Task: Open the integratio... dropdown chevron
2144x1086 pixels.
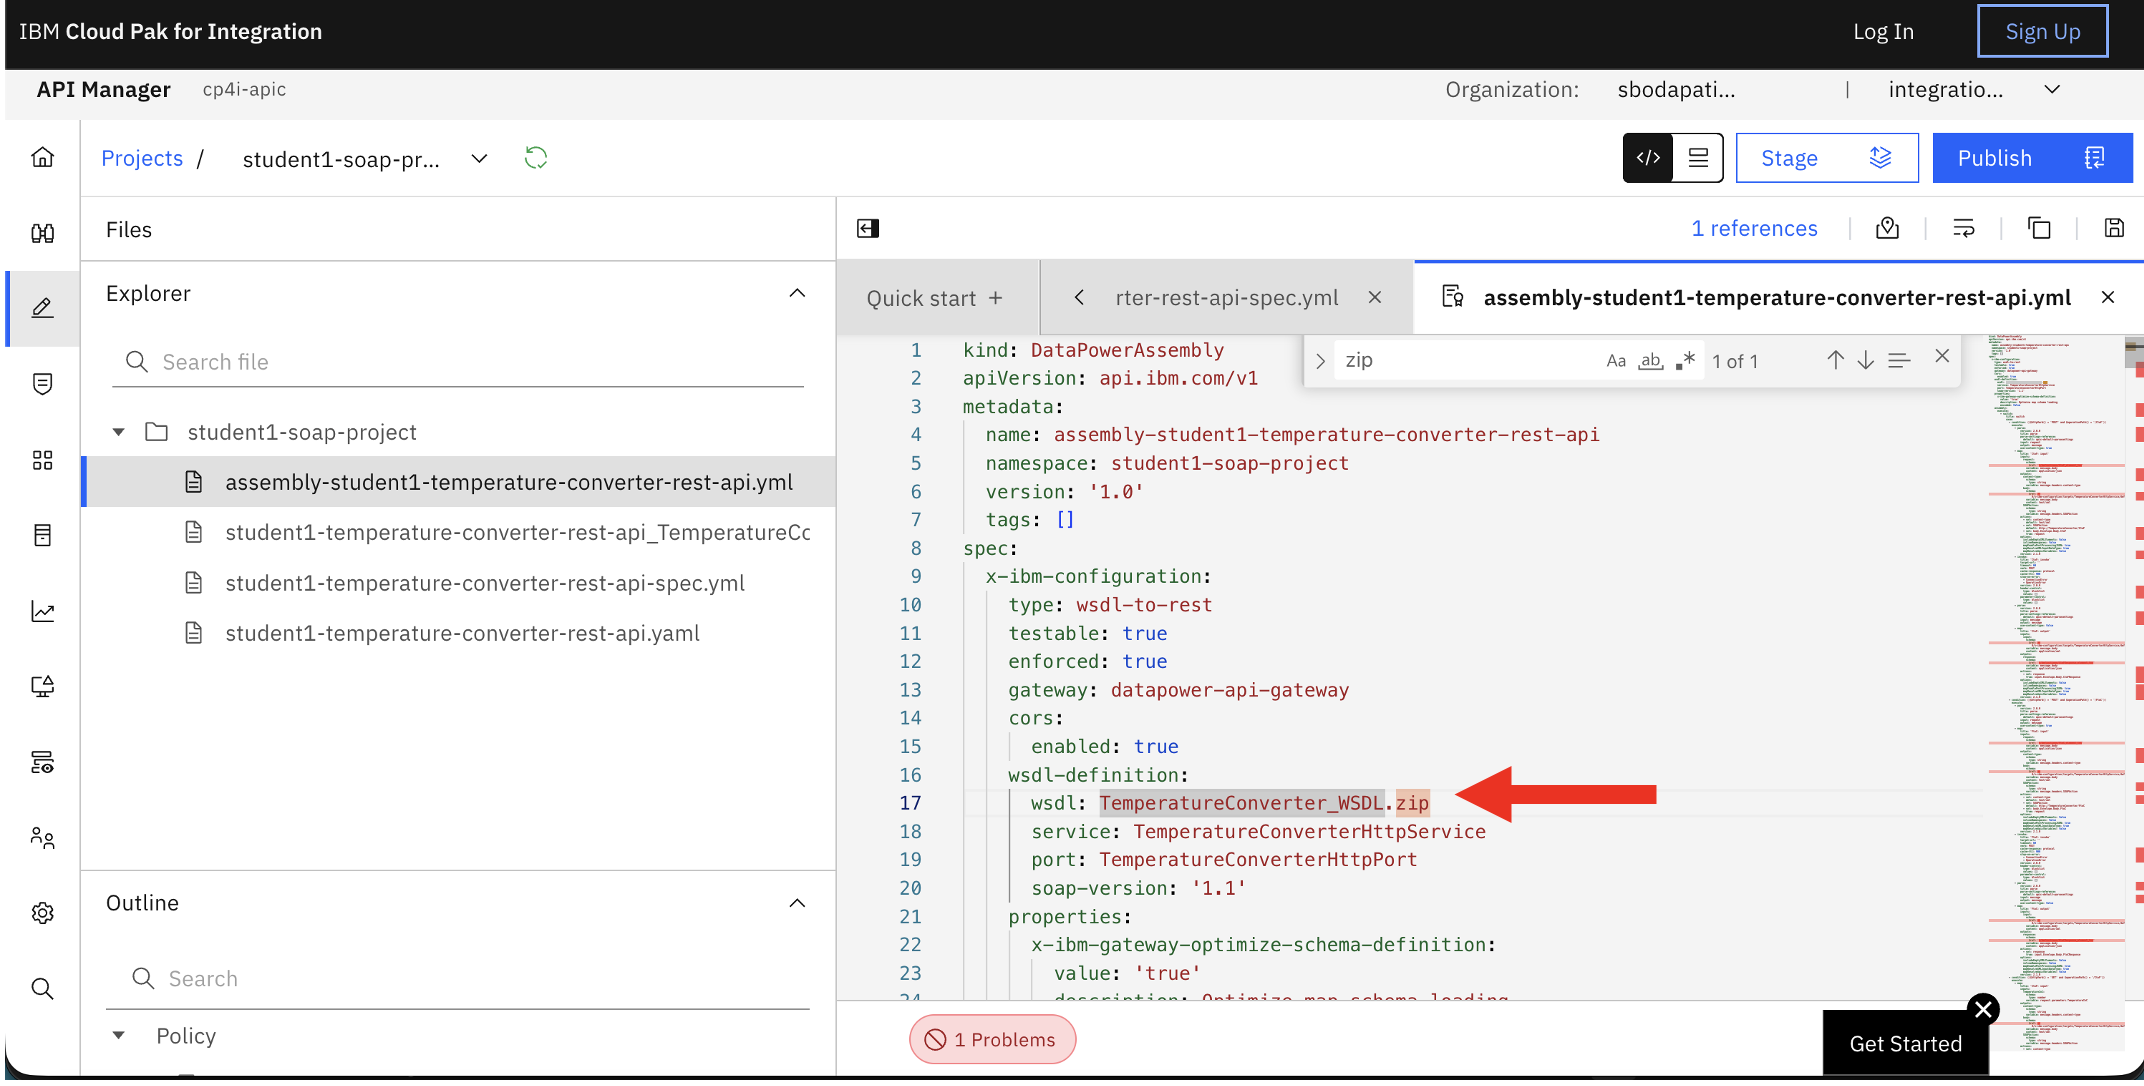Action: coord(2052,90)
